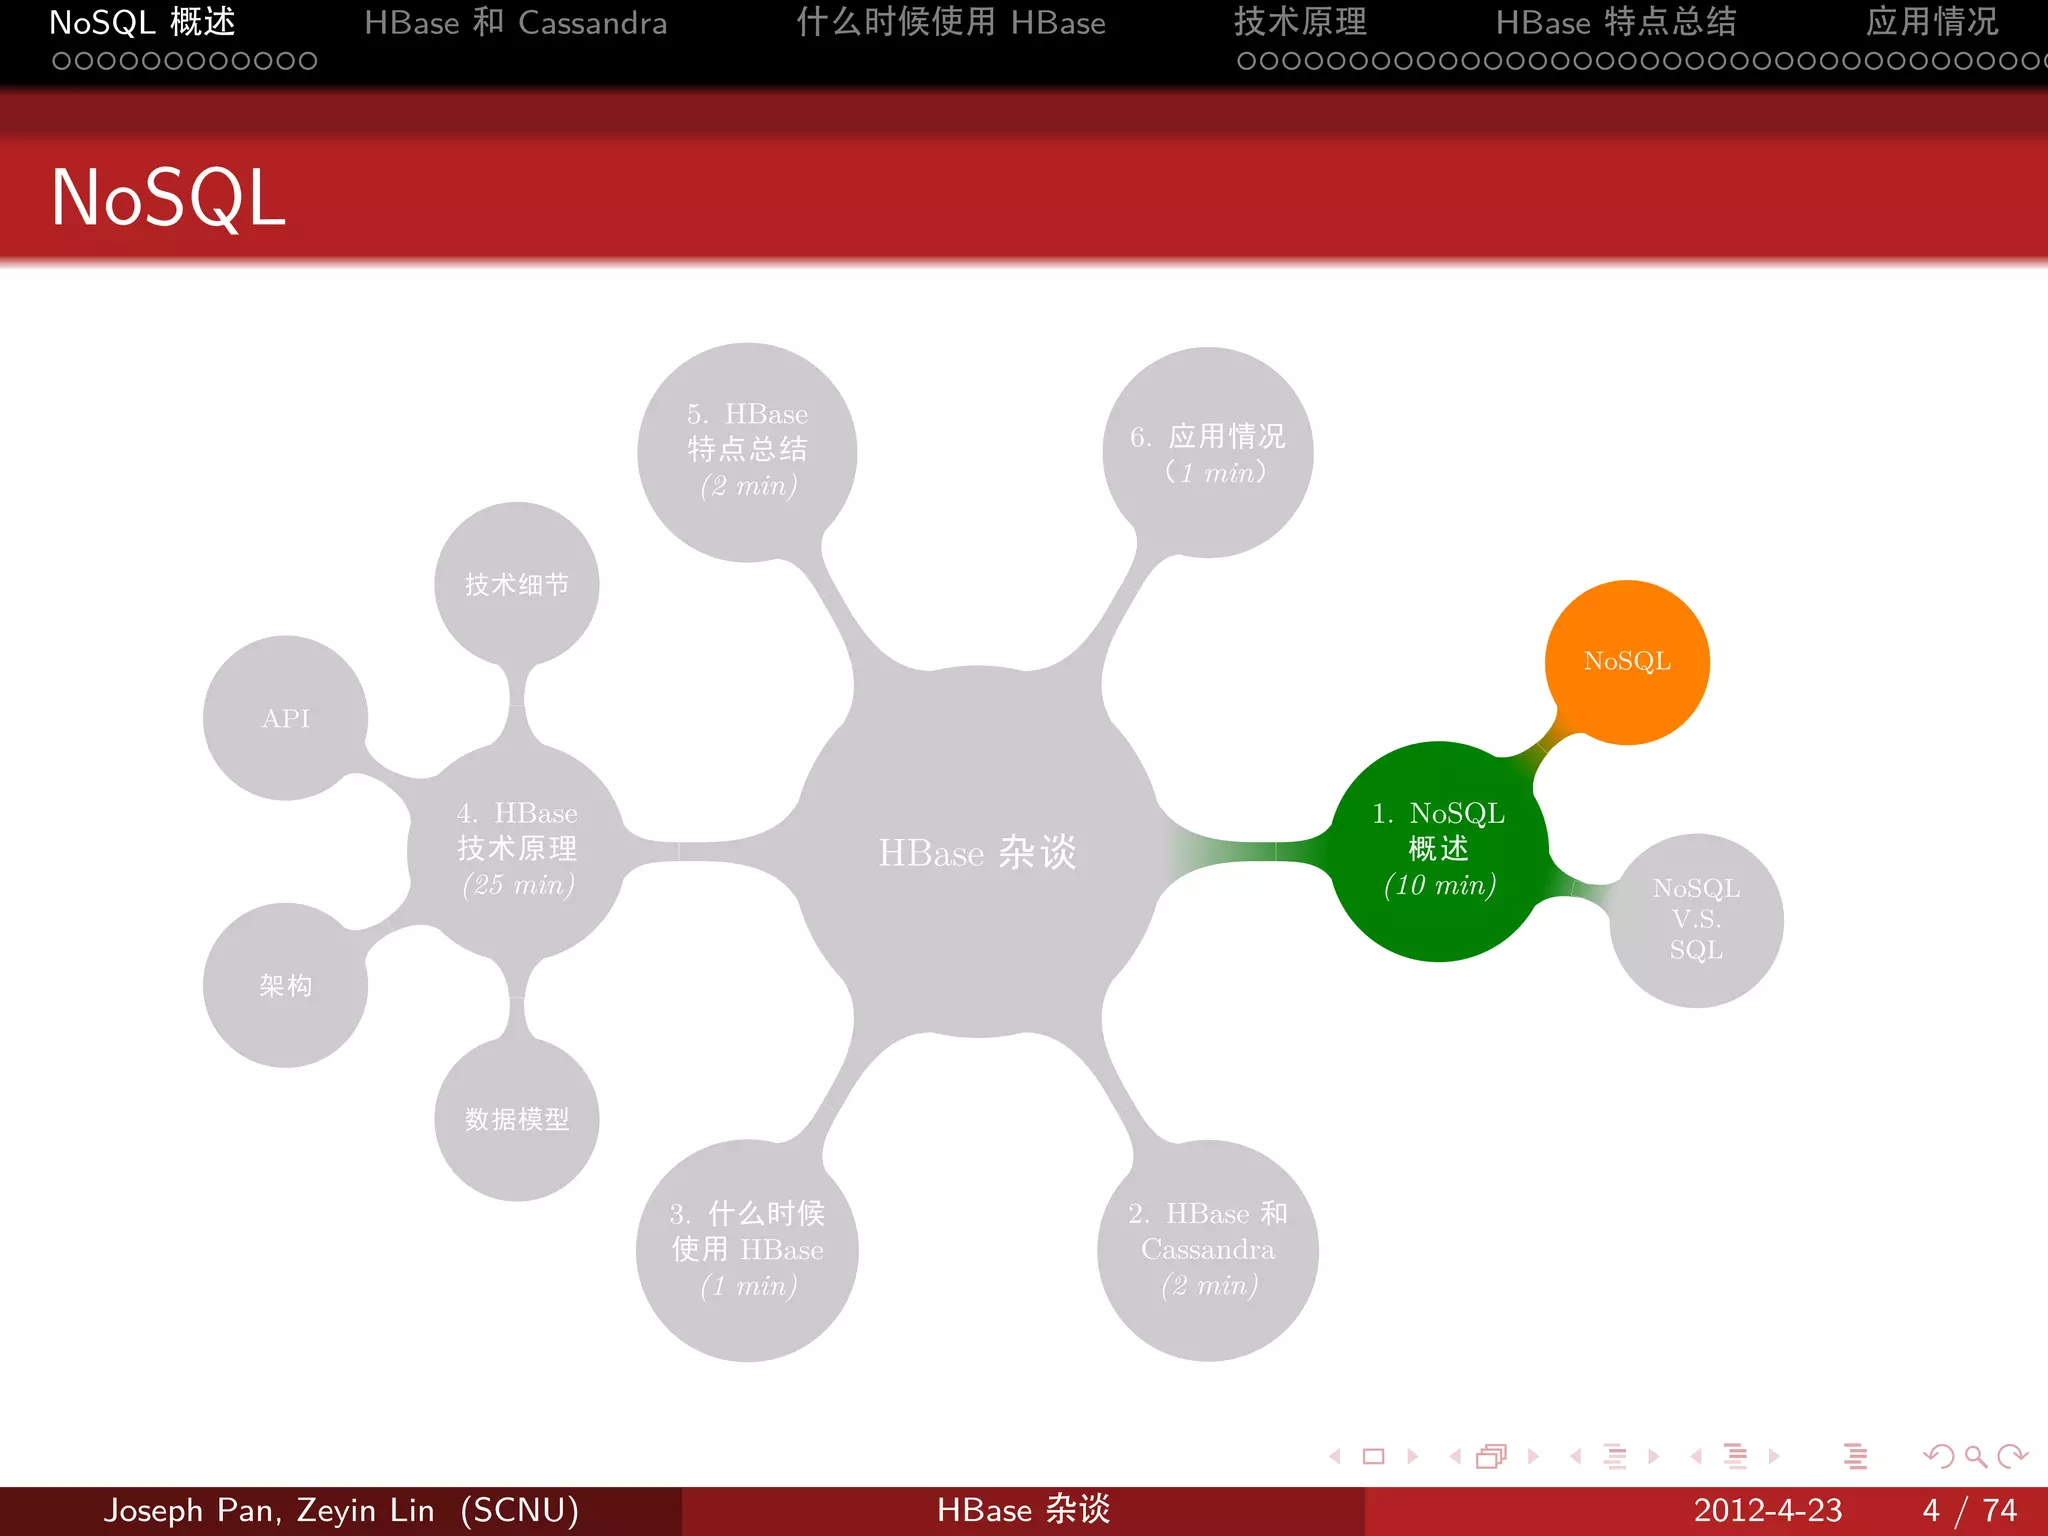The height and width of the screenshot is (1536, 2048).
Task: Click last progress dot under NoSQL 概述
Action: [x=308, y=61]
